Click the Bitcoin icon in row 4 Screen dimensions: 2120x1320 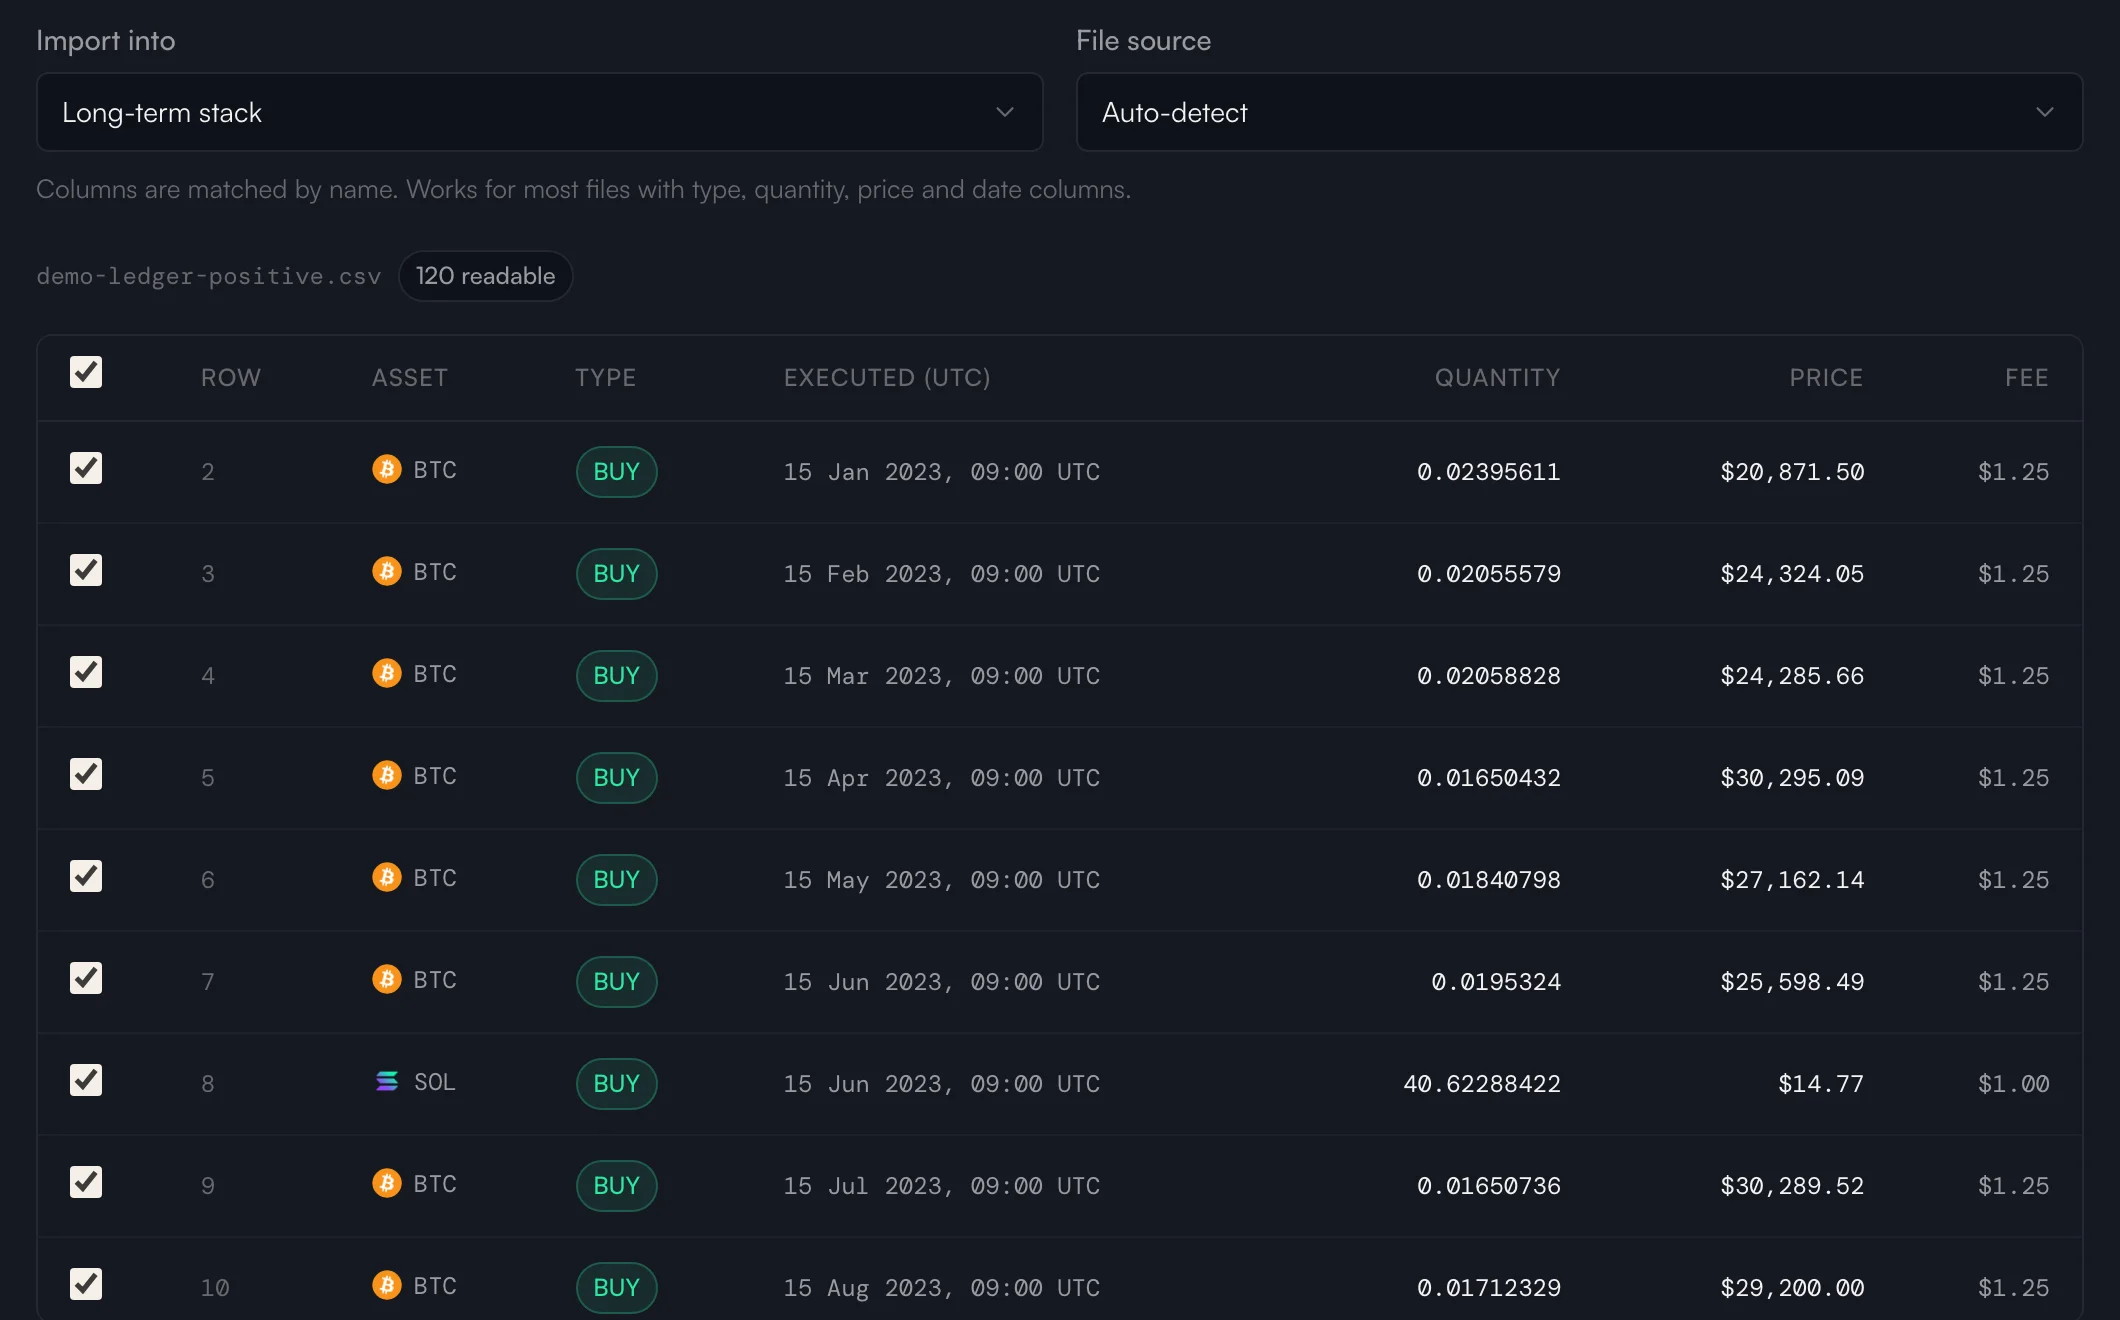click(387, 673)
